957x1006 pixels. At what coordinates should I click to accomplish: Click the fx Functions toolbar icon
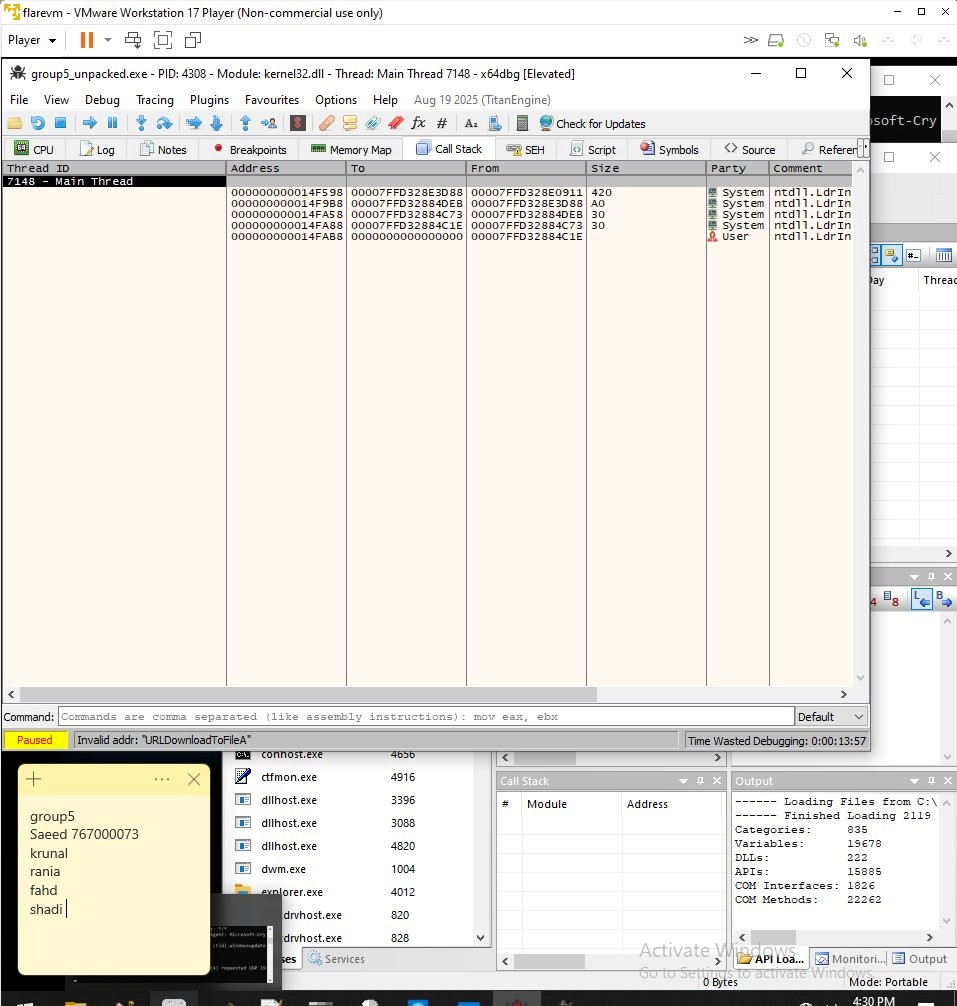click(x=418, y=123)
